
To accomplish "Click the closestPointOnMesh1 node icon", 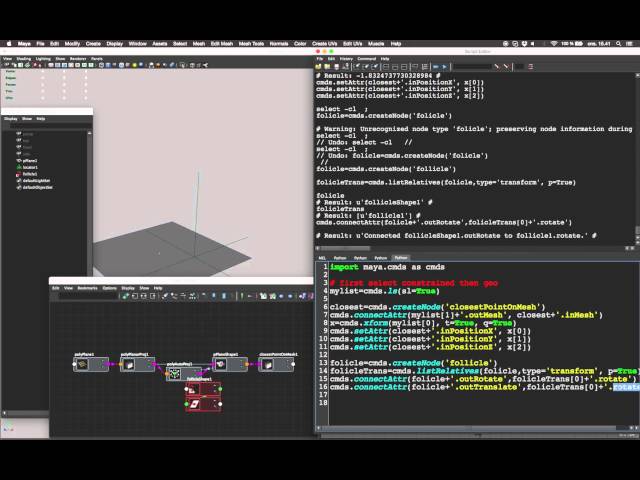I will pyautogui.click(x=268, y=364).
